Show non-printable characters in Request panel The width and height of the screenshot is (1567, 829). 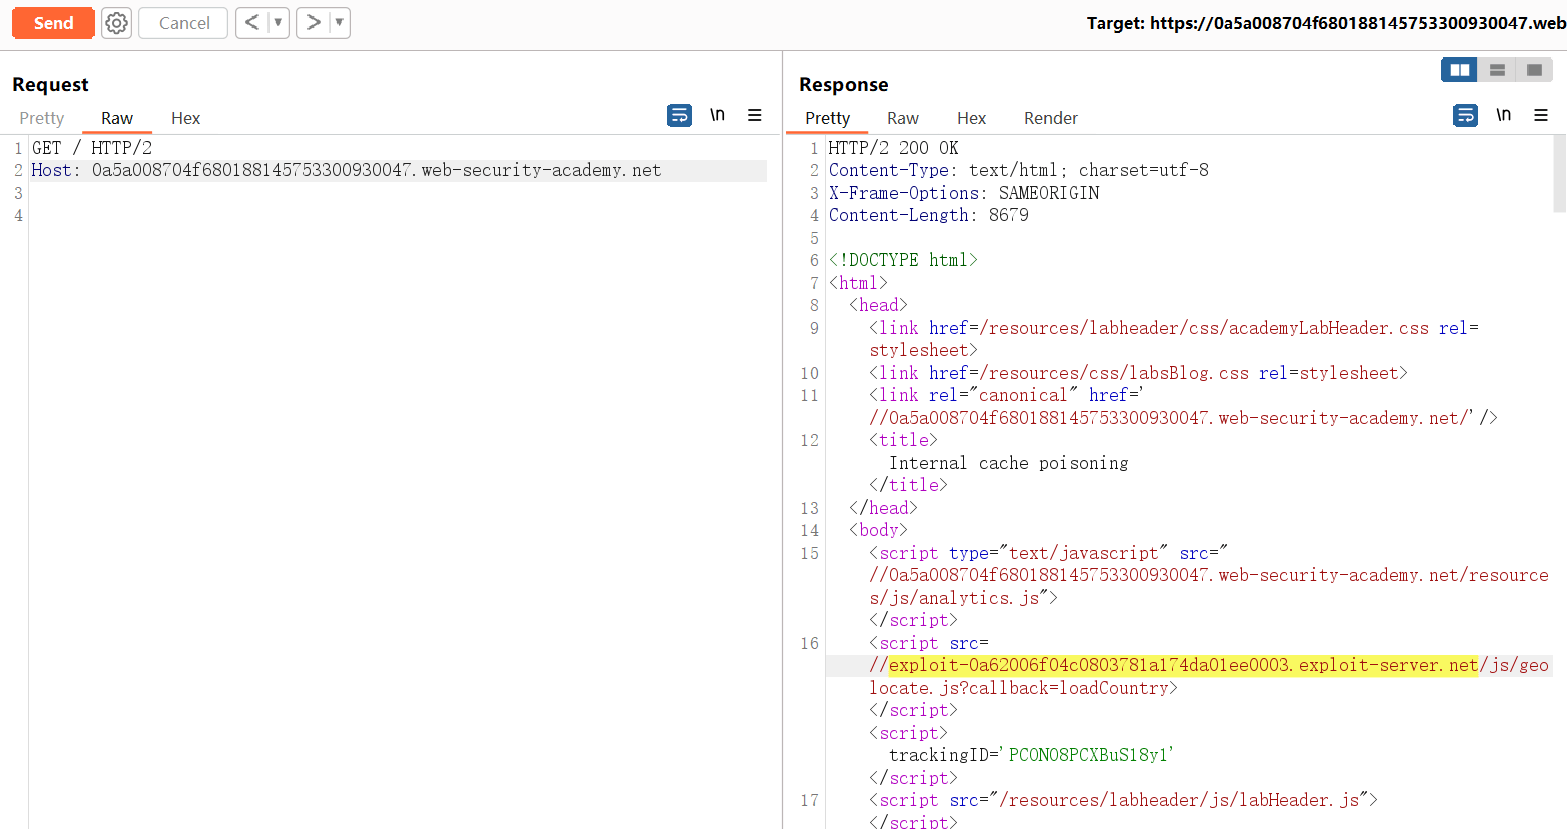717,116
